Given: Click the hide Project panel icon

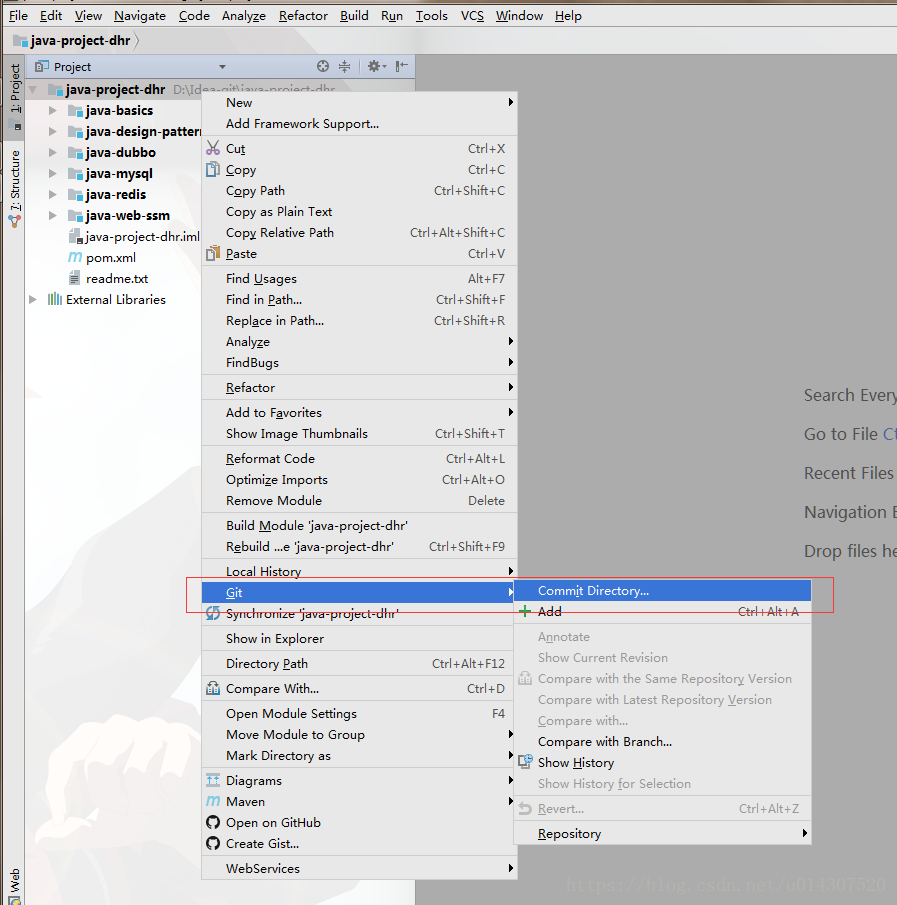Looking at the screenshot, I should click(402, 66).
